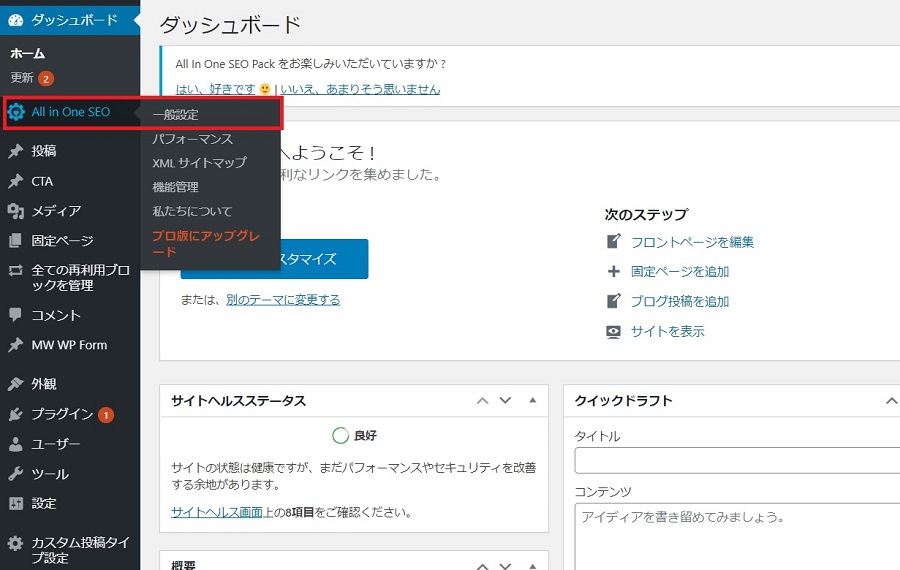
Task: Click プロ版にアップグレード upgrade link
Action: click(205, 244)
